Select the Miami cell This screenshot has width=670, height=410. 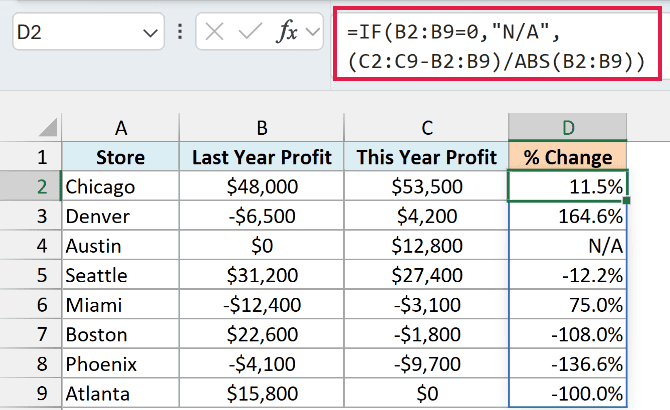[120, 304]
